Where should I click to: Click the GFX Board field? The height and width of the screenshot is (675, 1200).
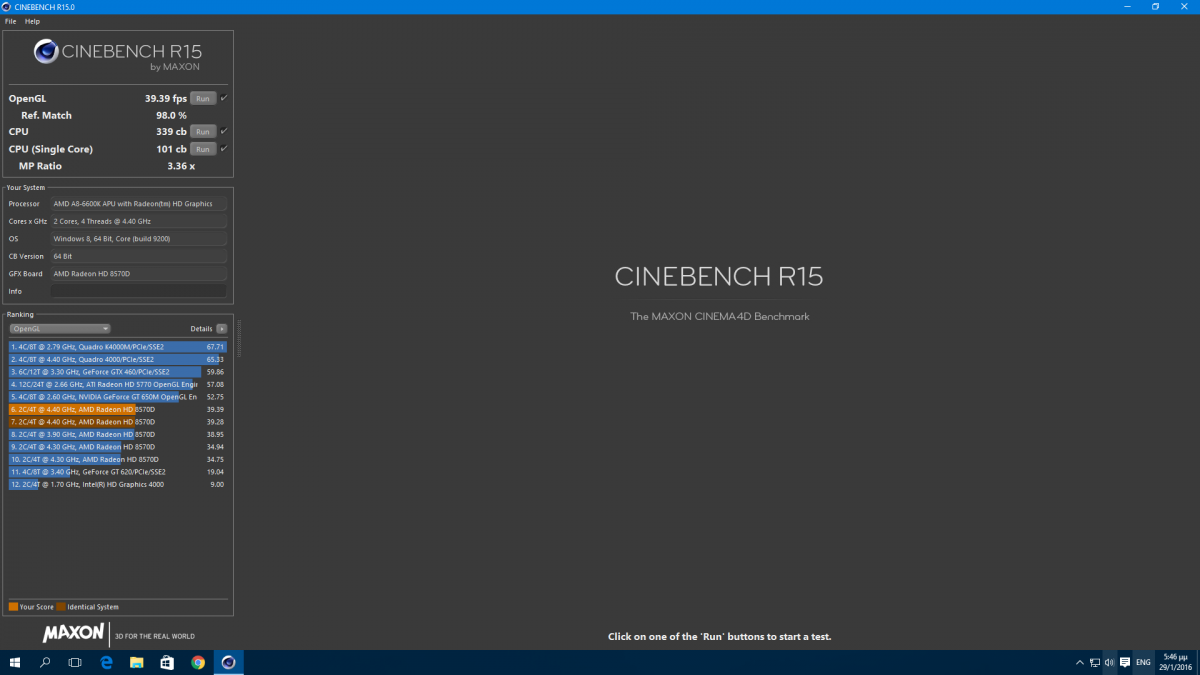pyautogui.click(x=139, y=274)
